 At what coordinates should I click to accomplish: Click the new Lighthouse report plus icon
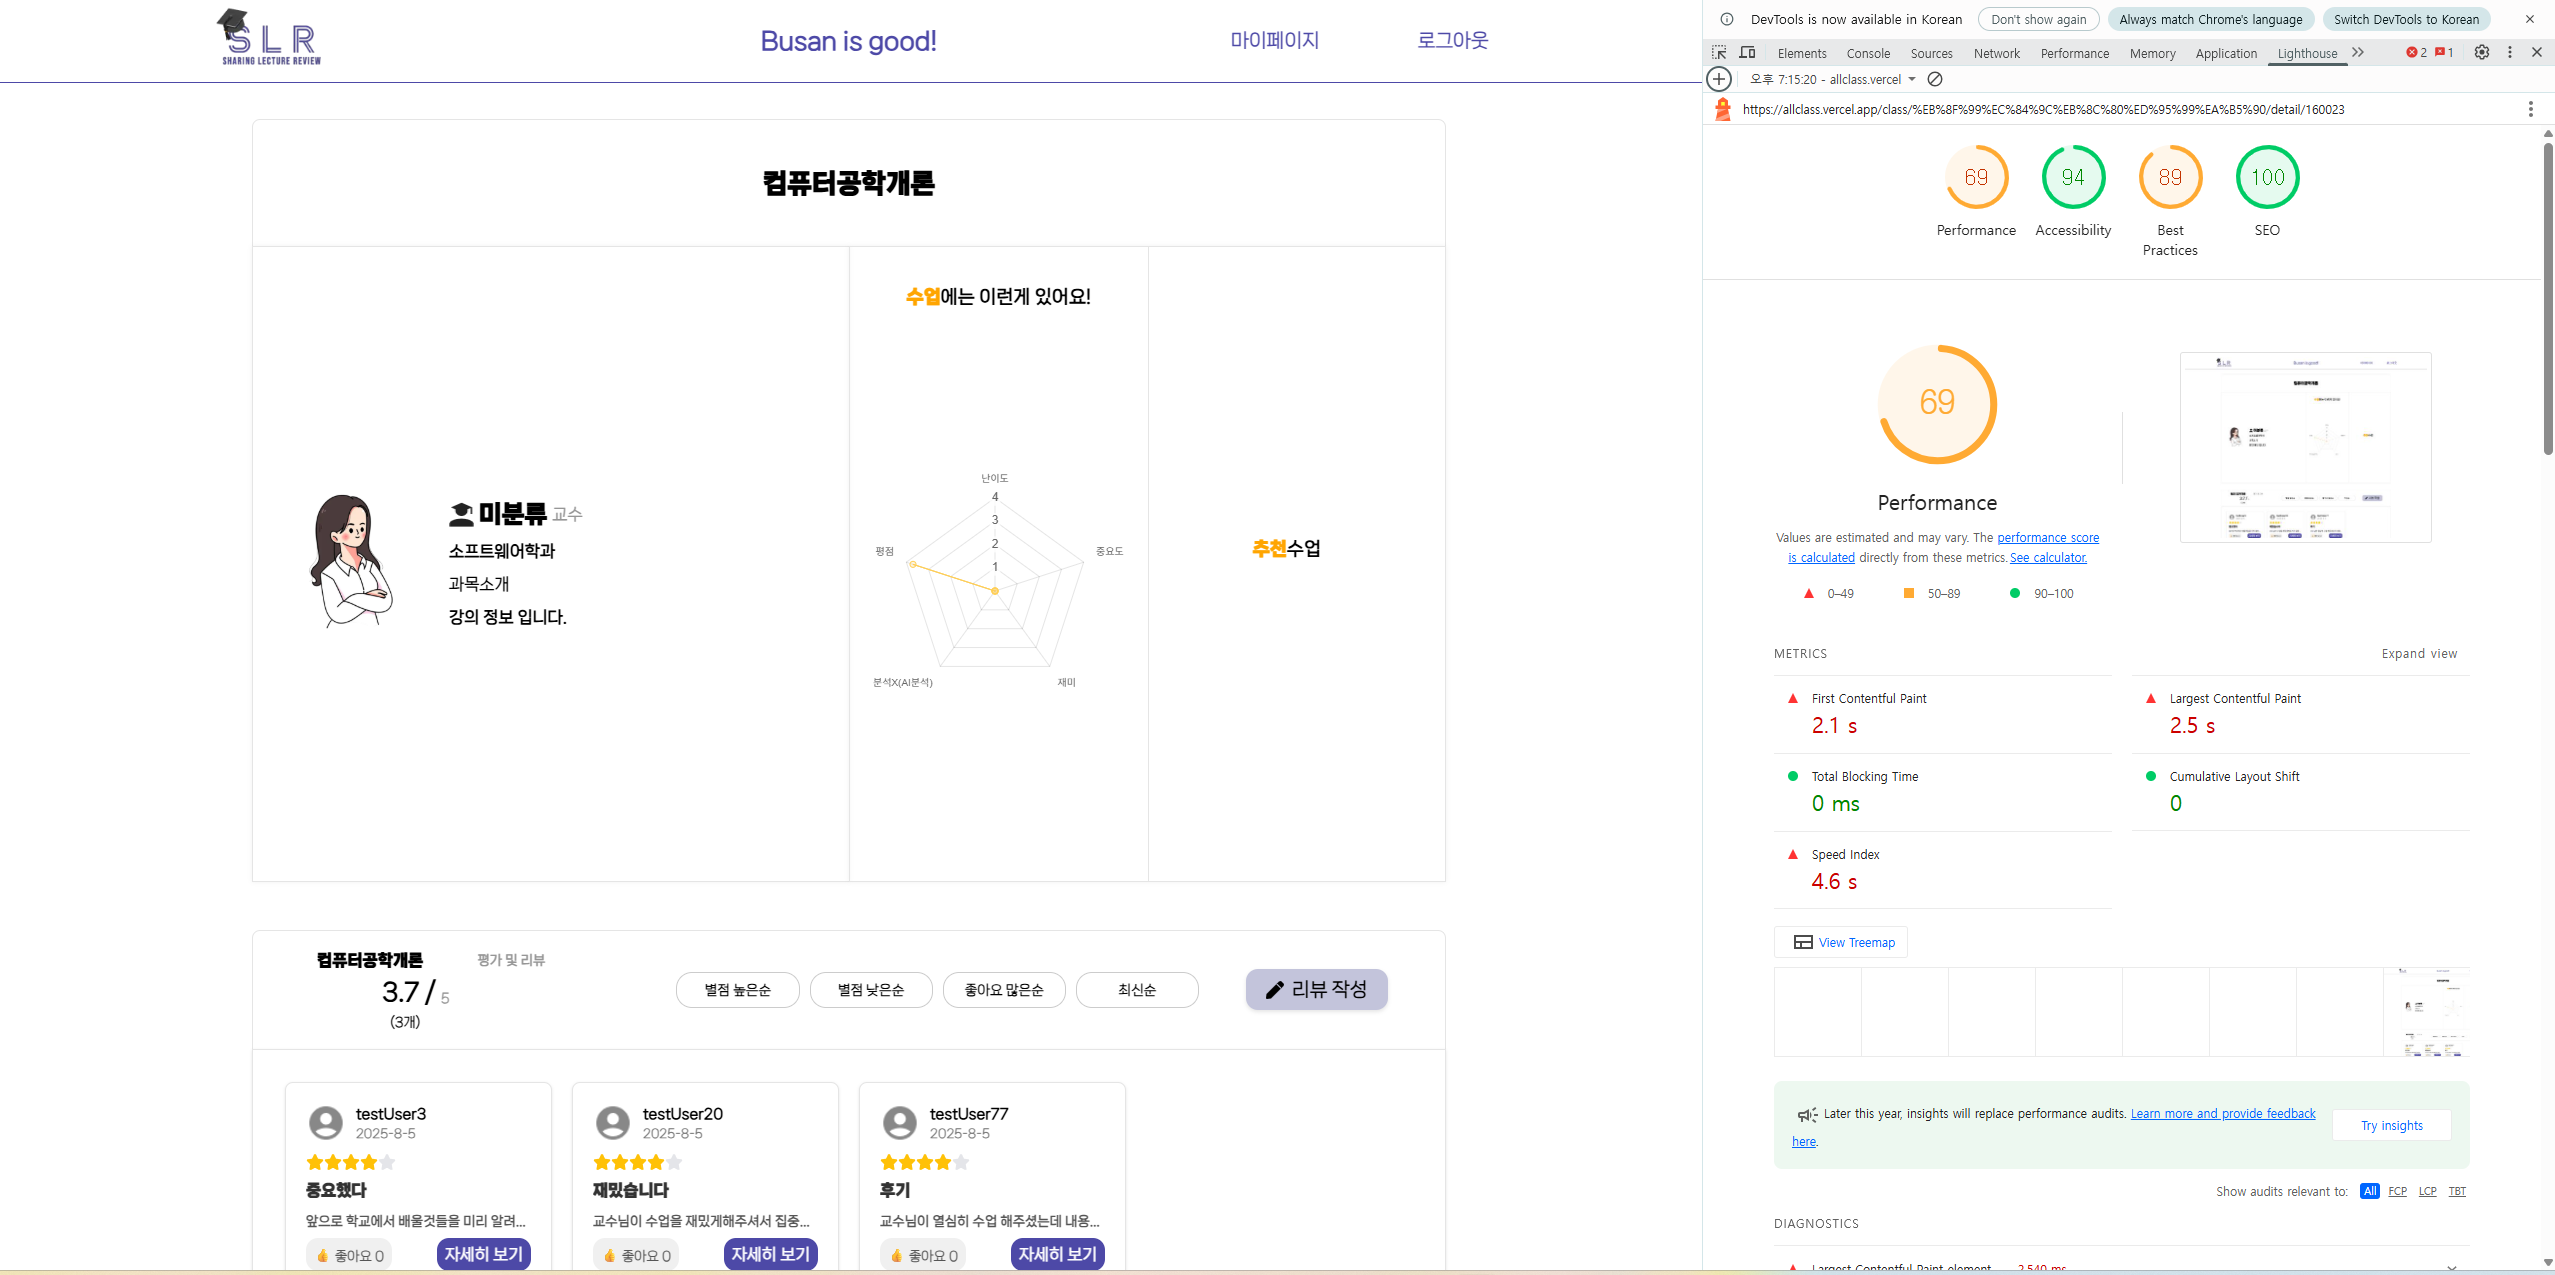tap(1719, 79)
